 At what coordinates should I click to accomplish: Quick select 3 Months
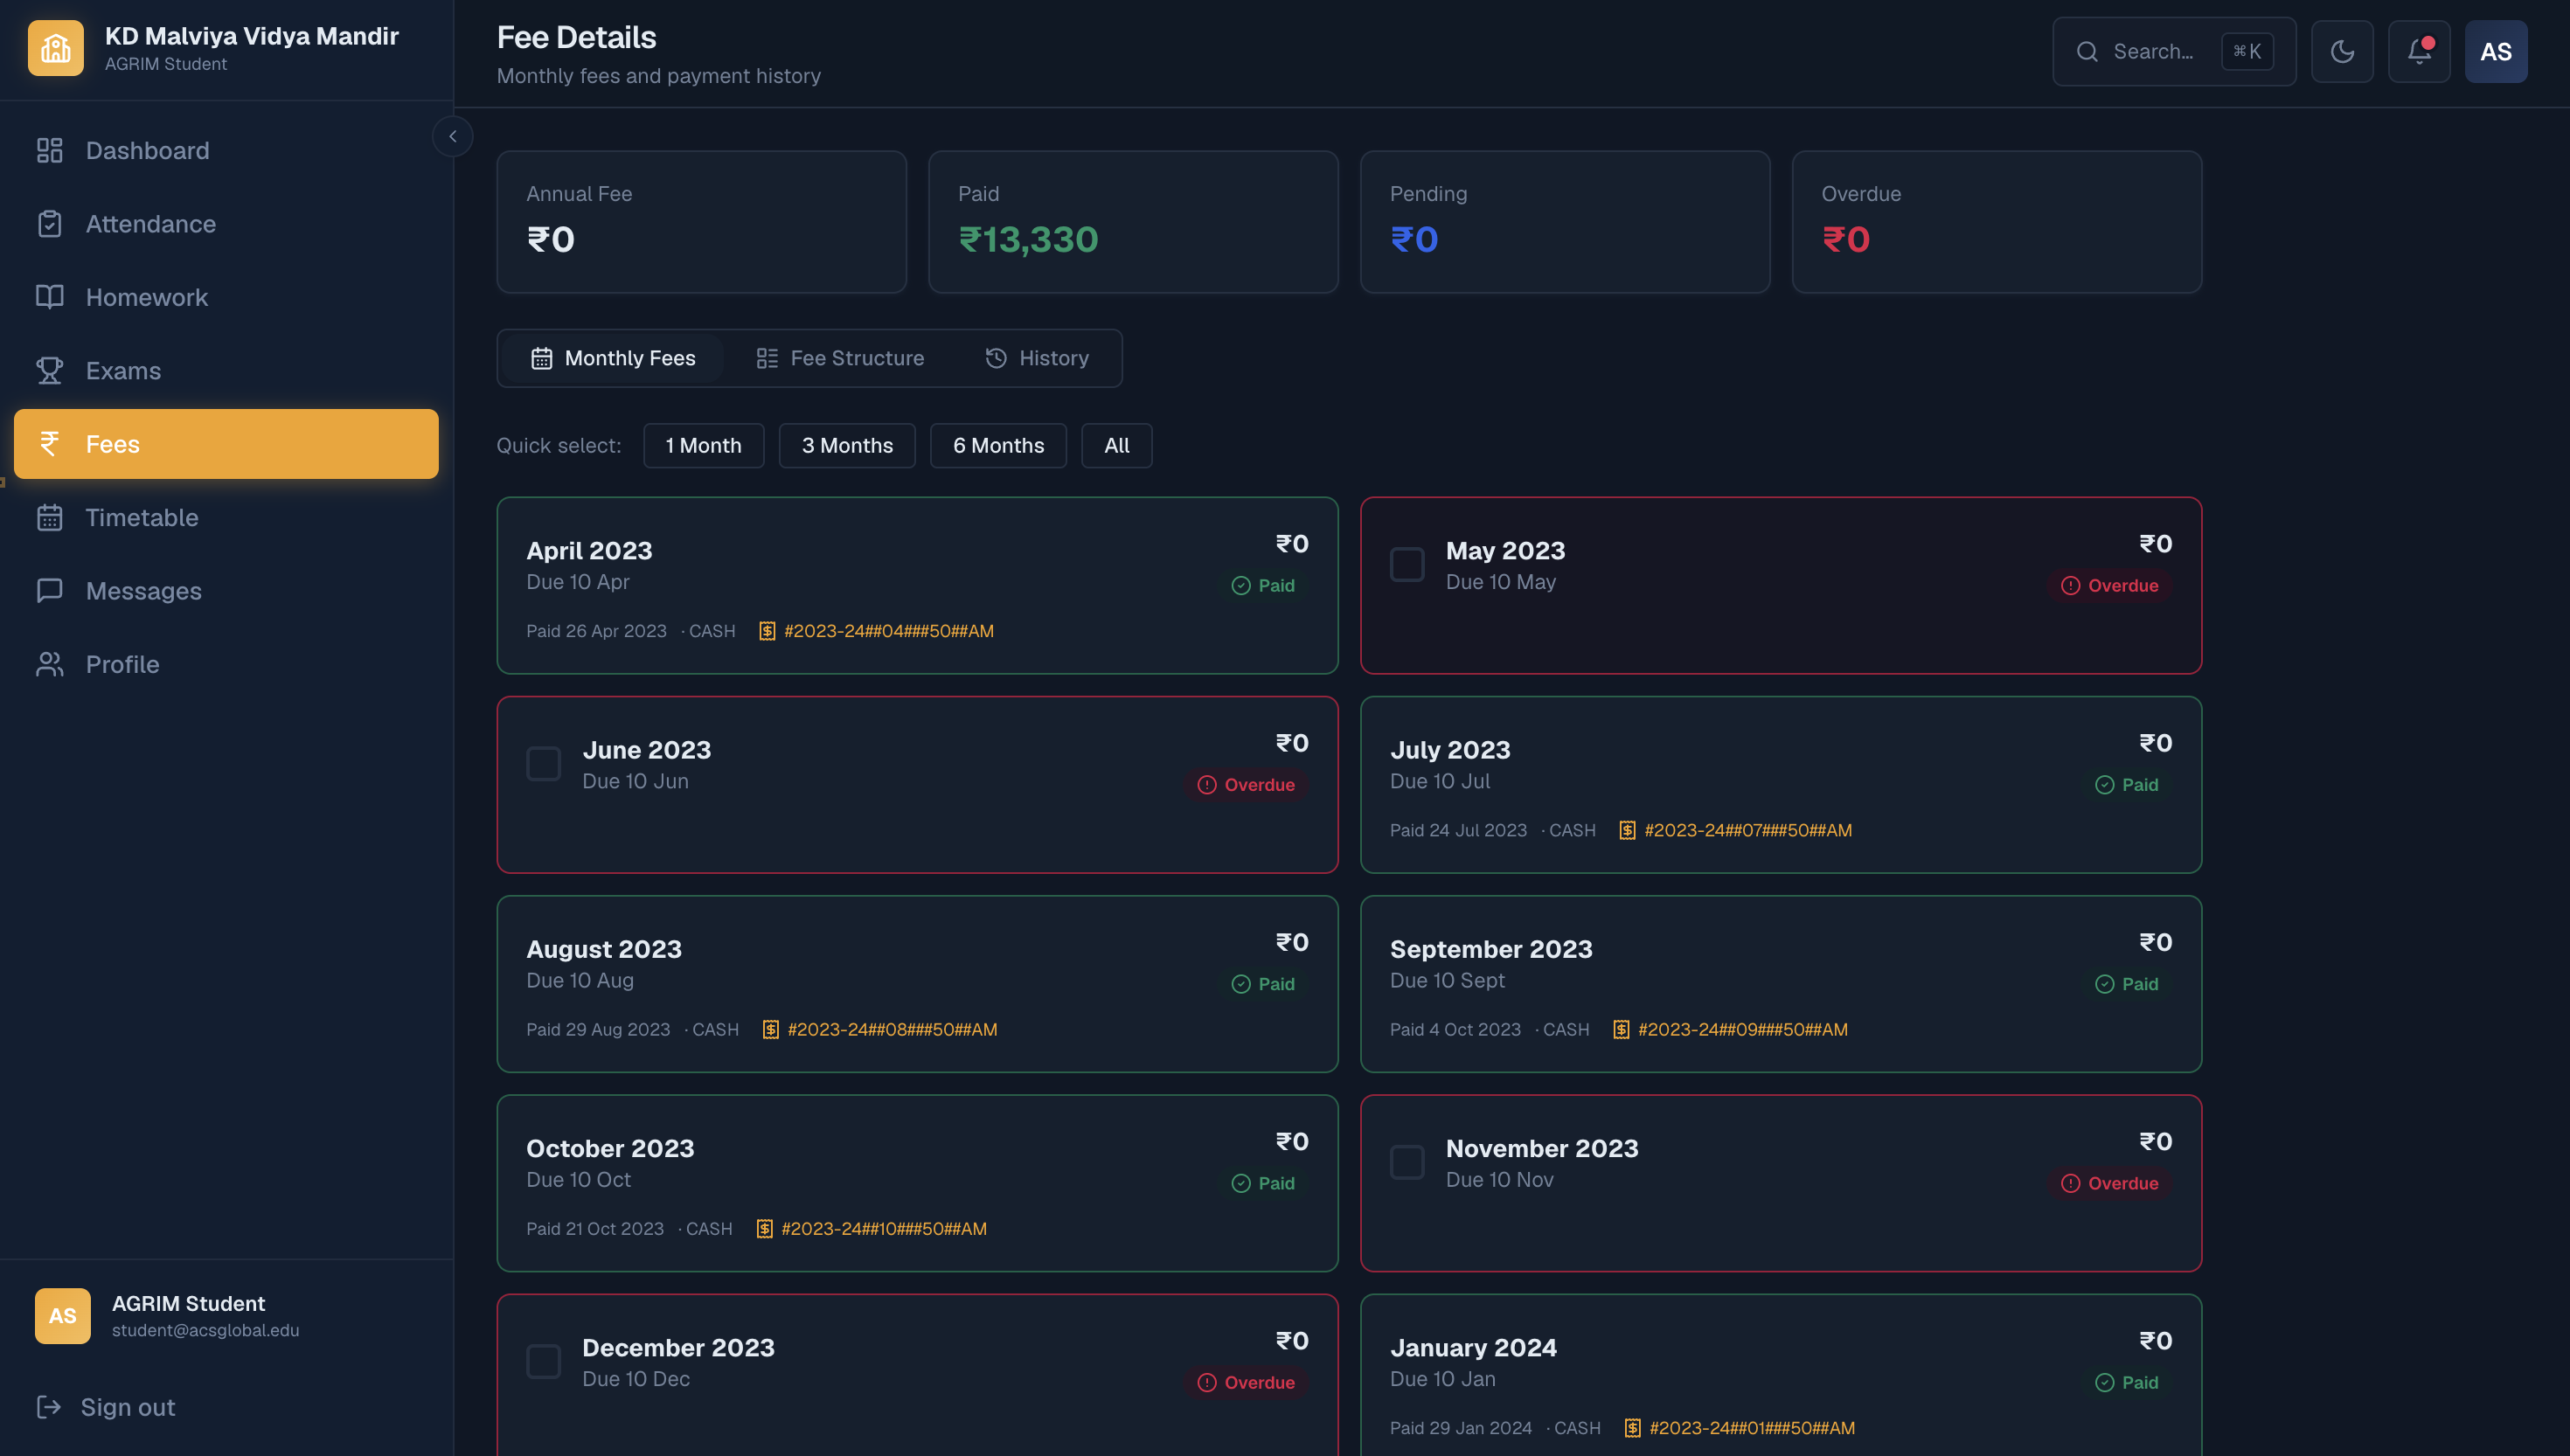point(847,445)
